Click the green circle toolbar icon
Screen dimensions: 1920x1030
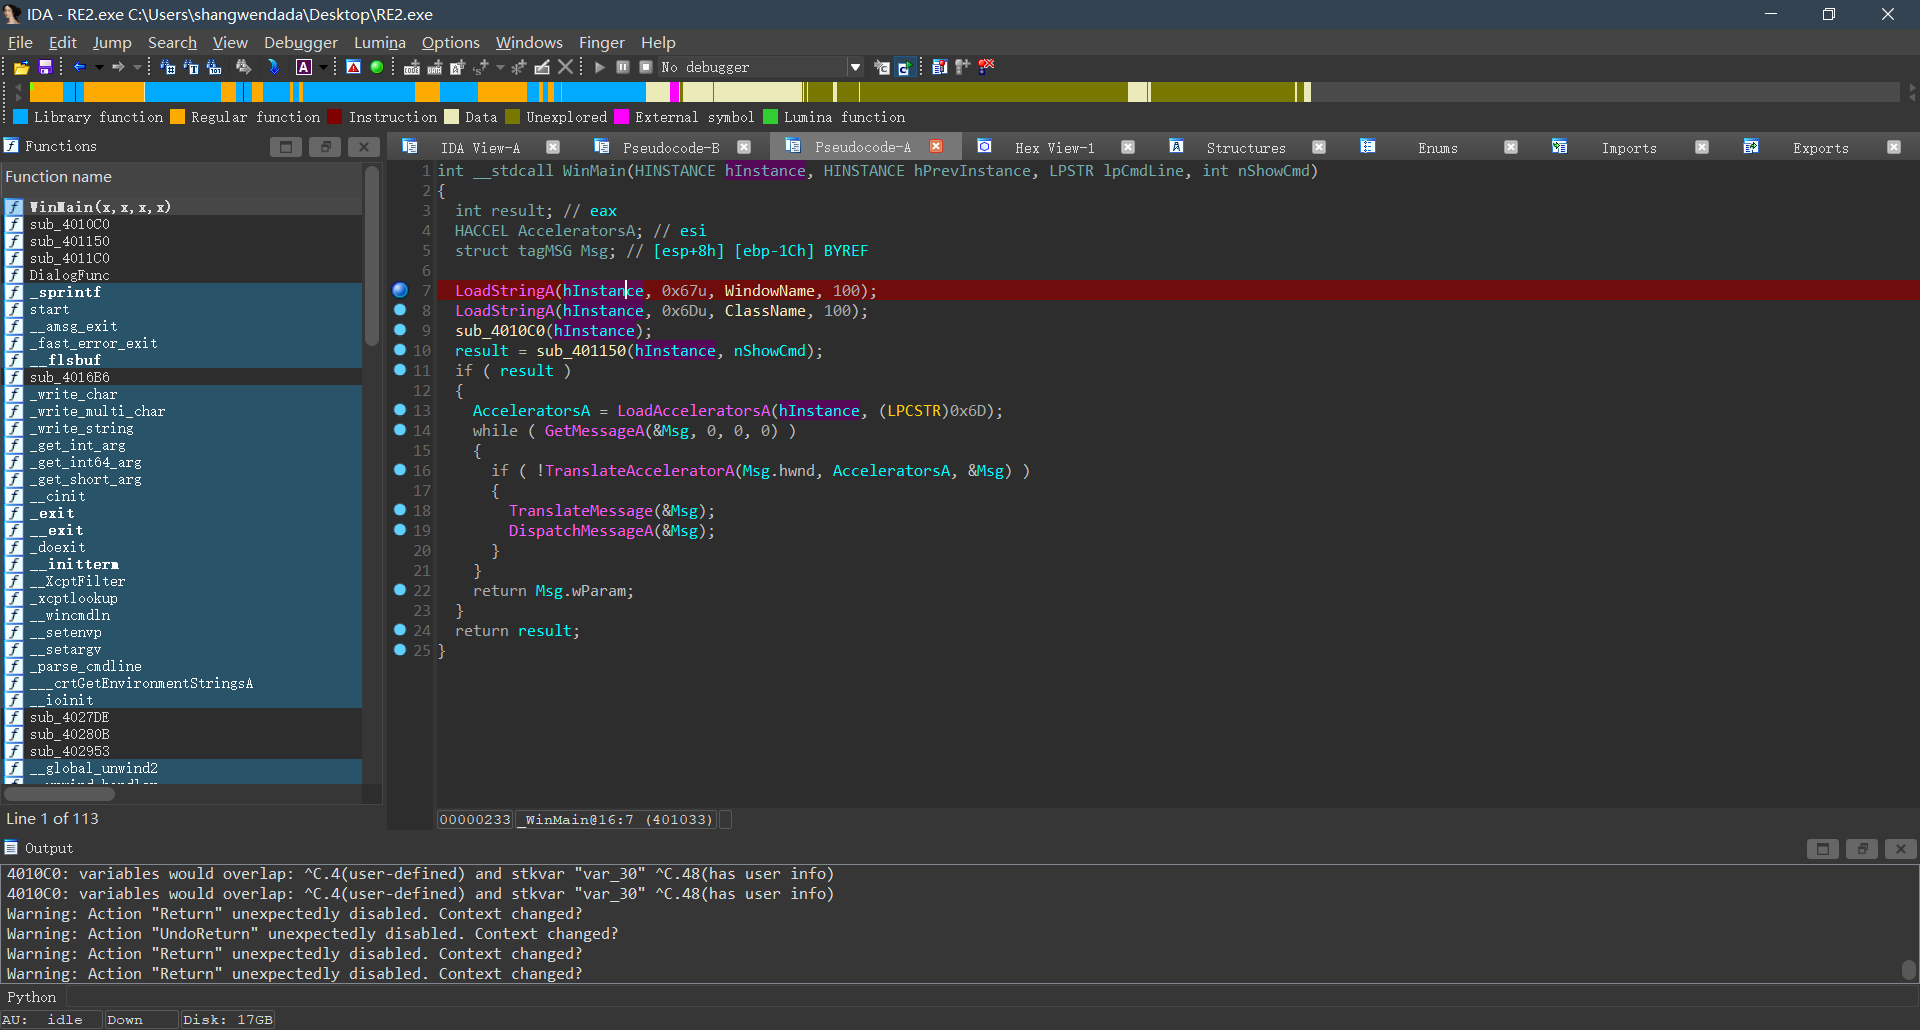(376, 67)
